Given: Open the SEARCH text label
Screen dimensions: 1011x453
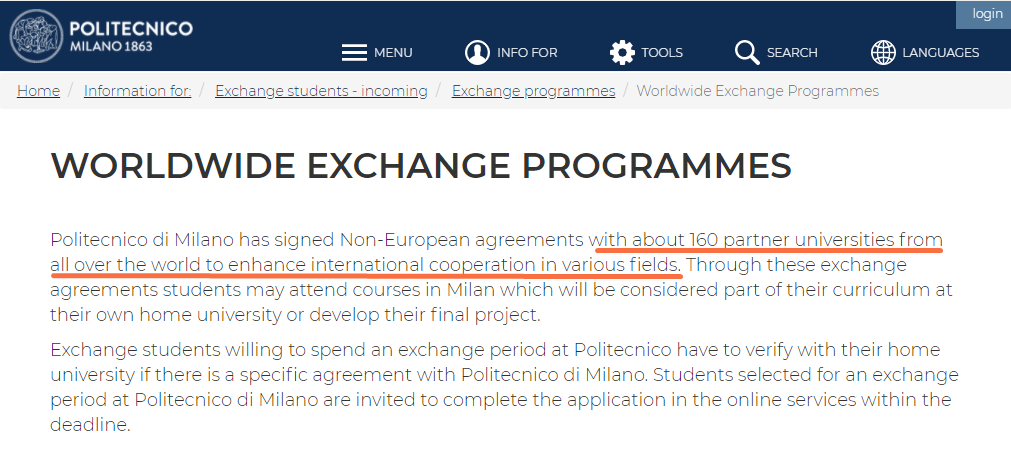Looking at the screenshot, I should coord(792,53).
